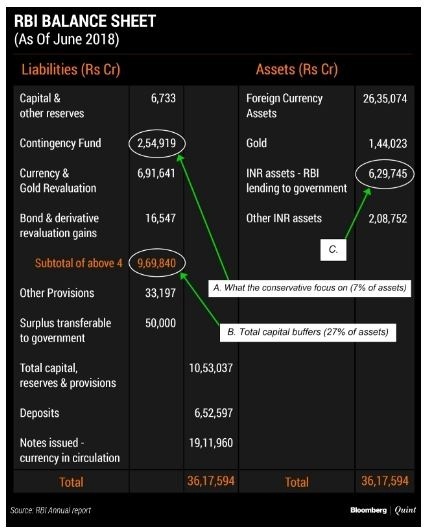Click the 'Other INR assets' label
This screenshot has width=424, height=529.
[x=284, y=218]
